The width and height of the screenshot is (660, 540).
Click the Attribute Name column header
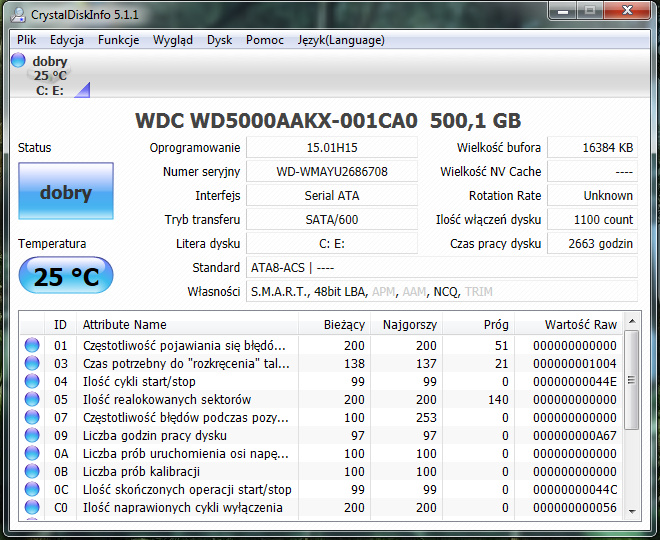click(187, 325)
